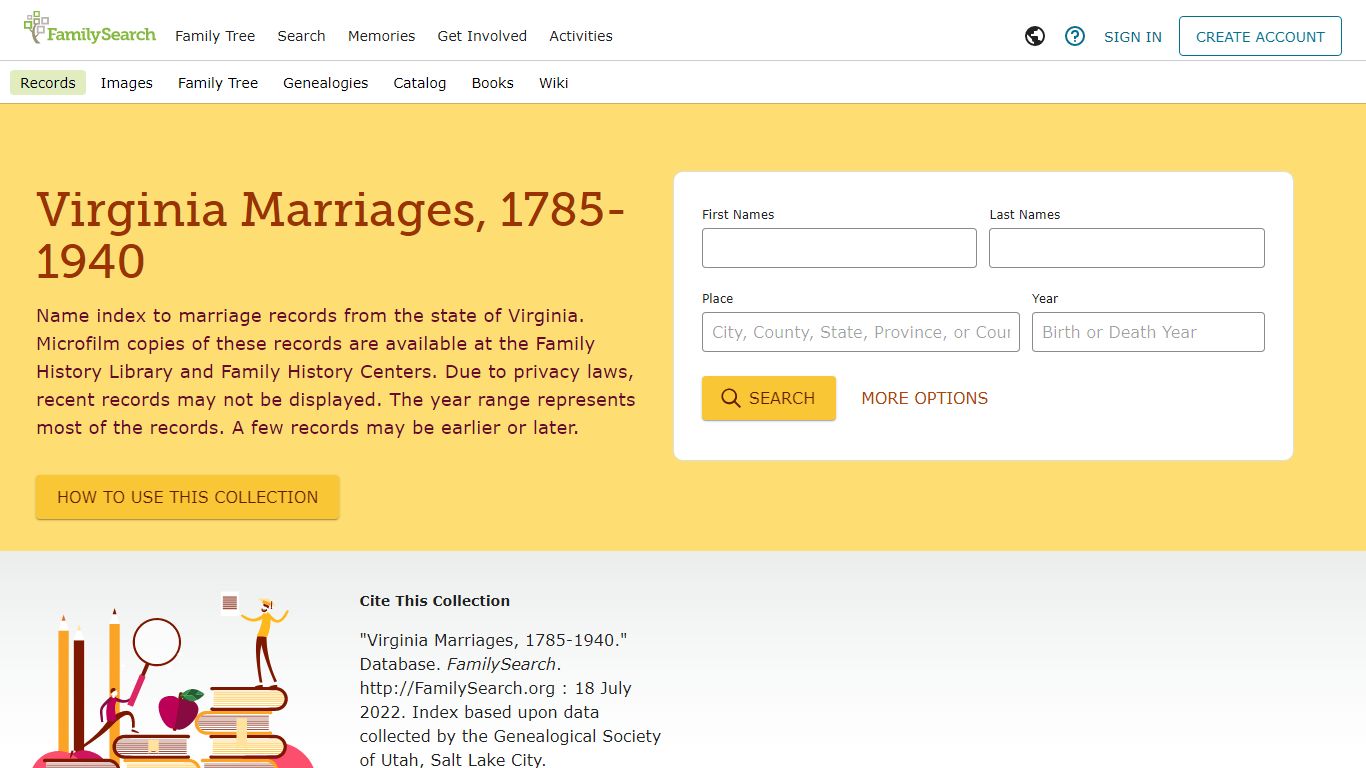Click MORE OPTIONS link
The width and height of the screenshot is (1366, 768).
pyautogui.click(x=925, y=398)
